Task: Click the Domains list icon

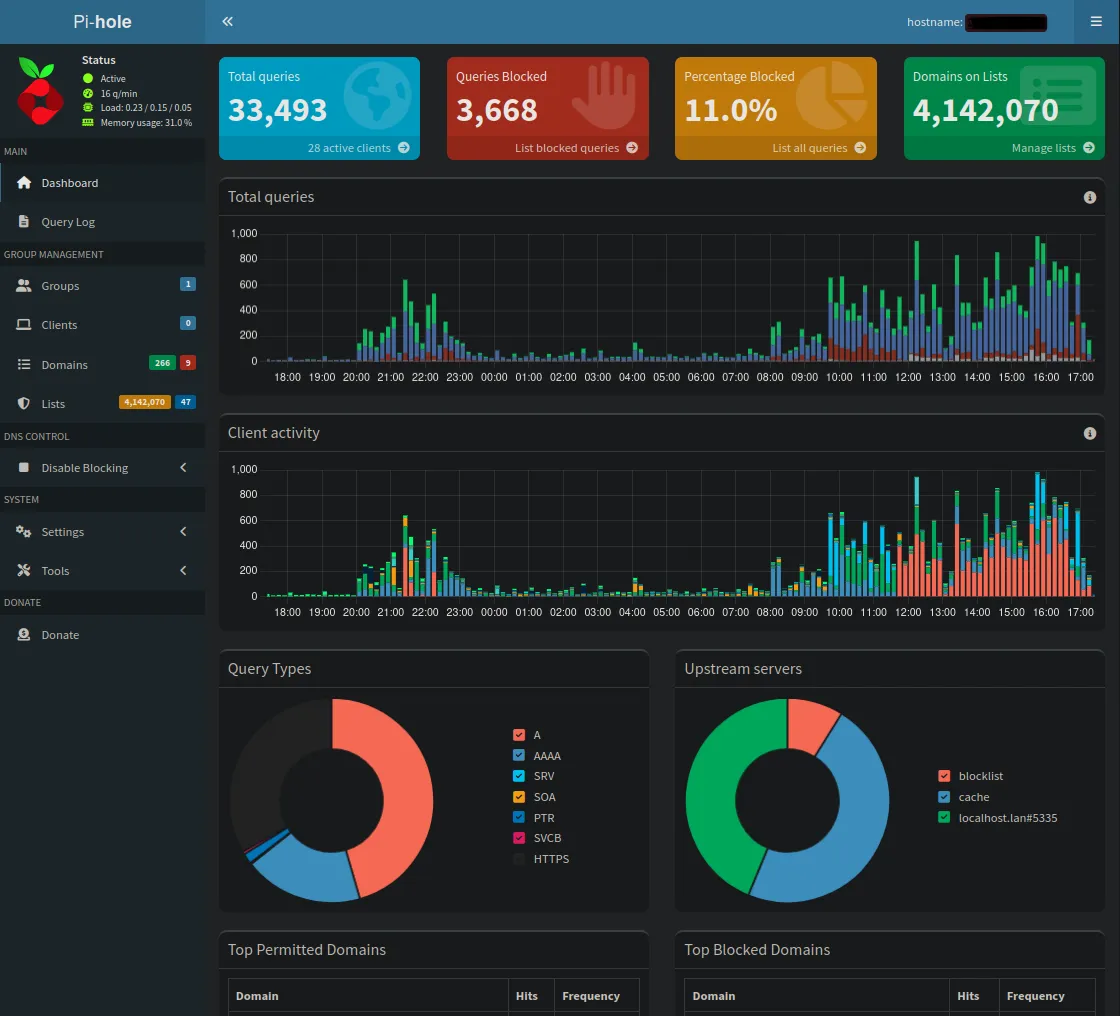Action: pos(24,364)
